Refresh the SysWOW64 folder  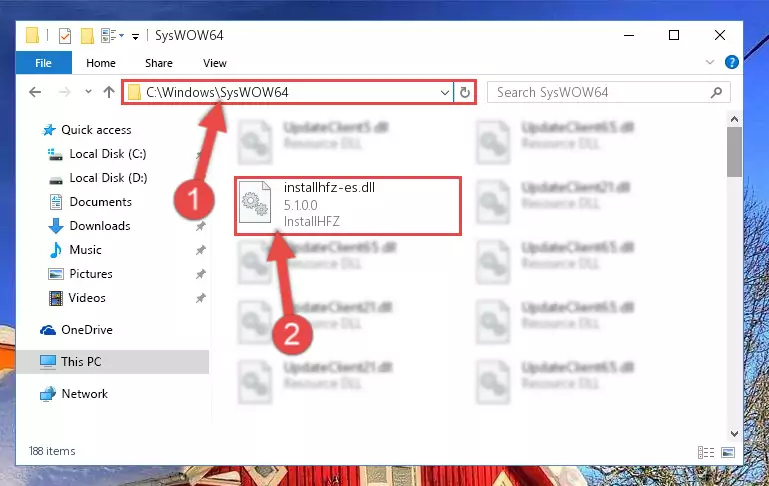coord(464,92)
